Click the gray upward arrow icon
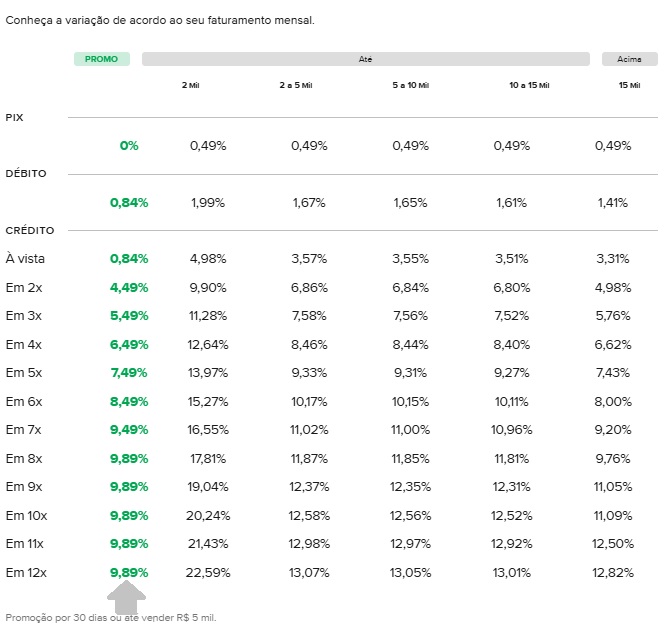Screen dimensions: 665x634 coord(126,597)
